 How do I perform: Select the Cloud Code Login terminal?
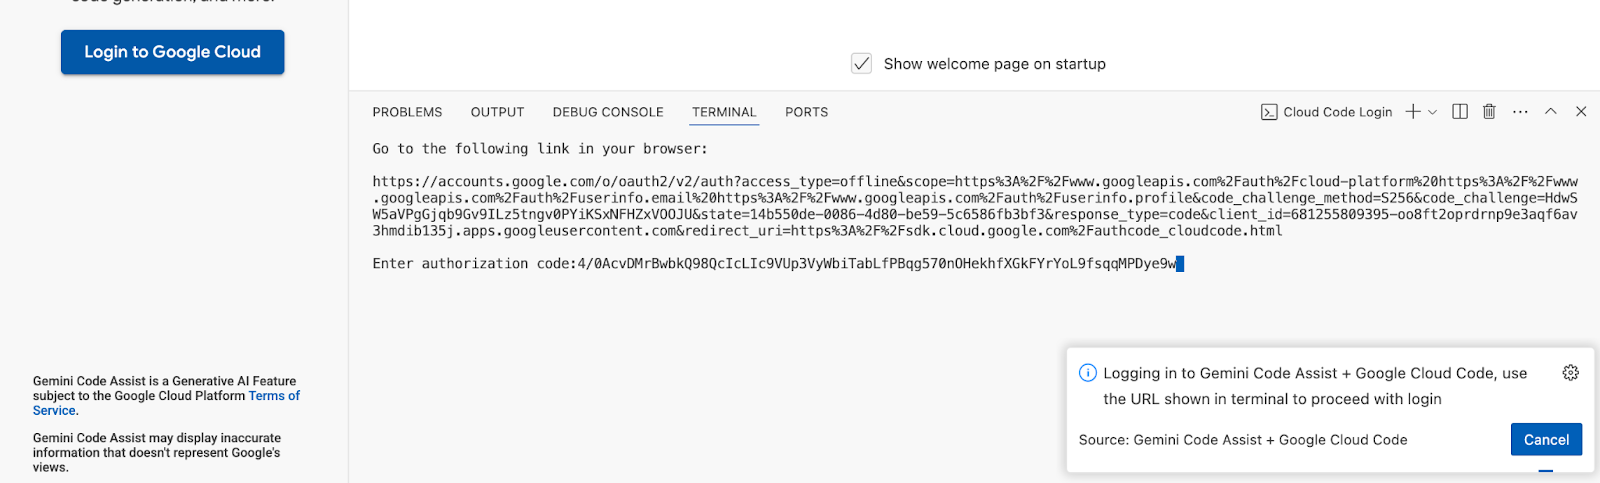1327,112
